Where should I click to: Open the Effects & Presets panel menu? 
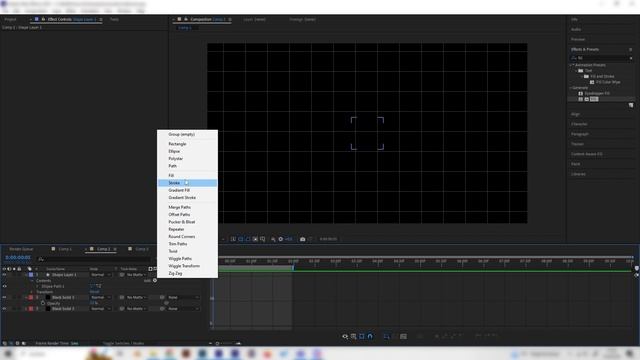coord(631,49)
